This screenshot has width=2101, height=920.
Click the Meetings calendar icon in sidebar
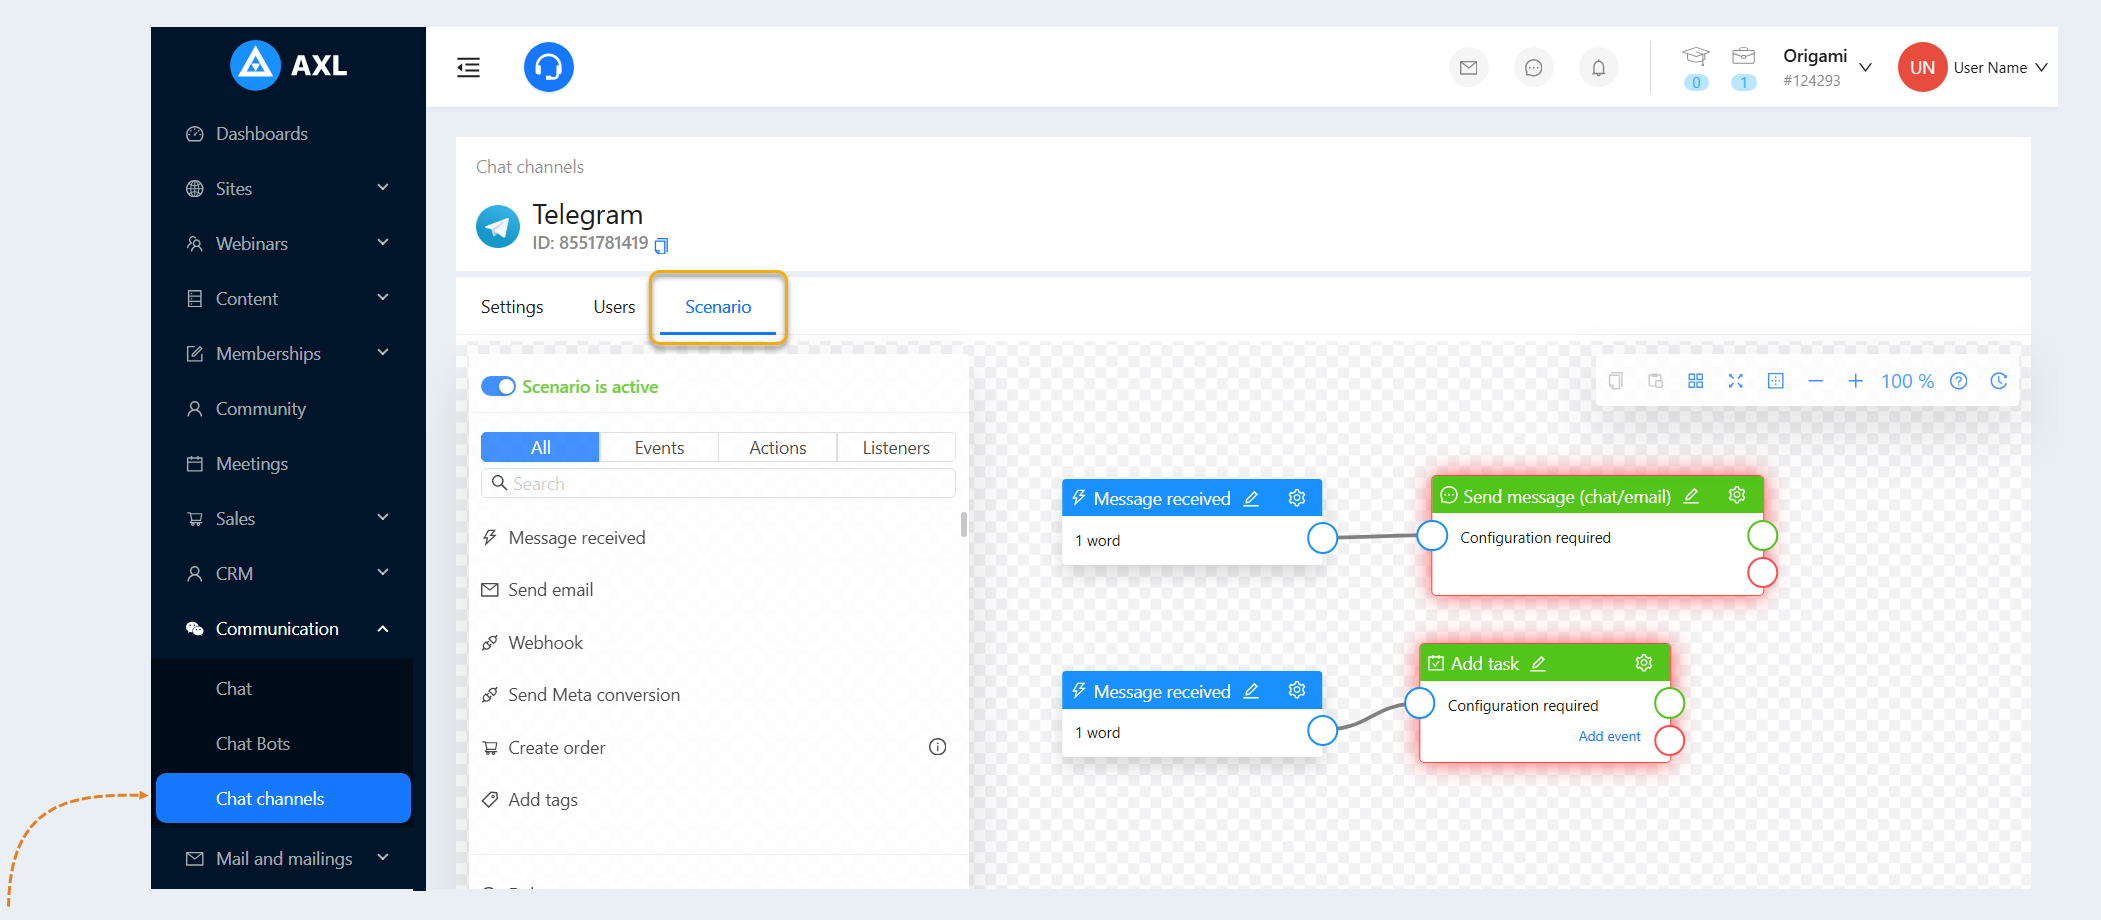click(x=195, y=464)
